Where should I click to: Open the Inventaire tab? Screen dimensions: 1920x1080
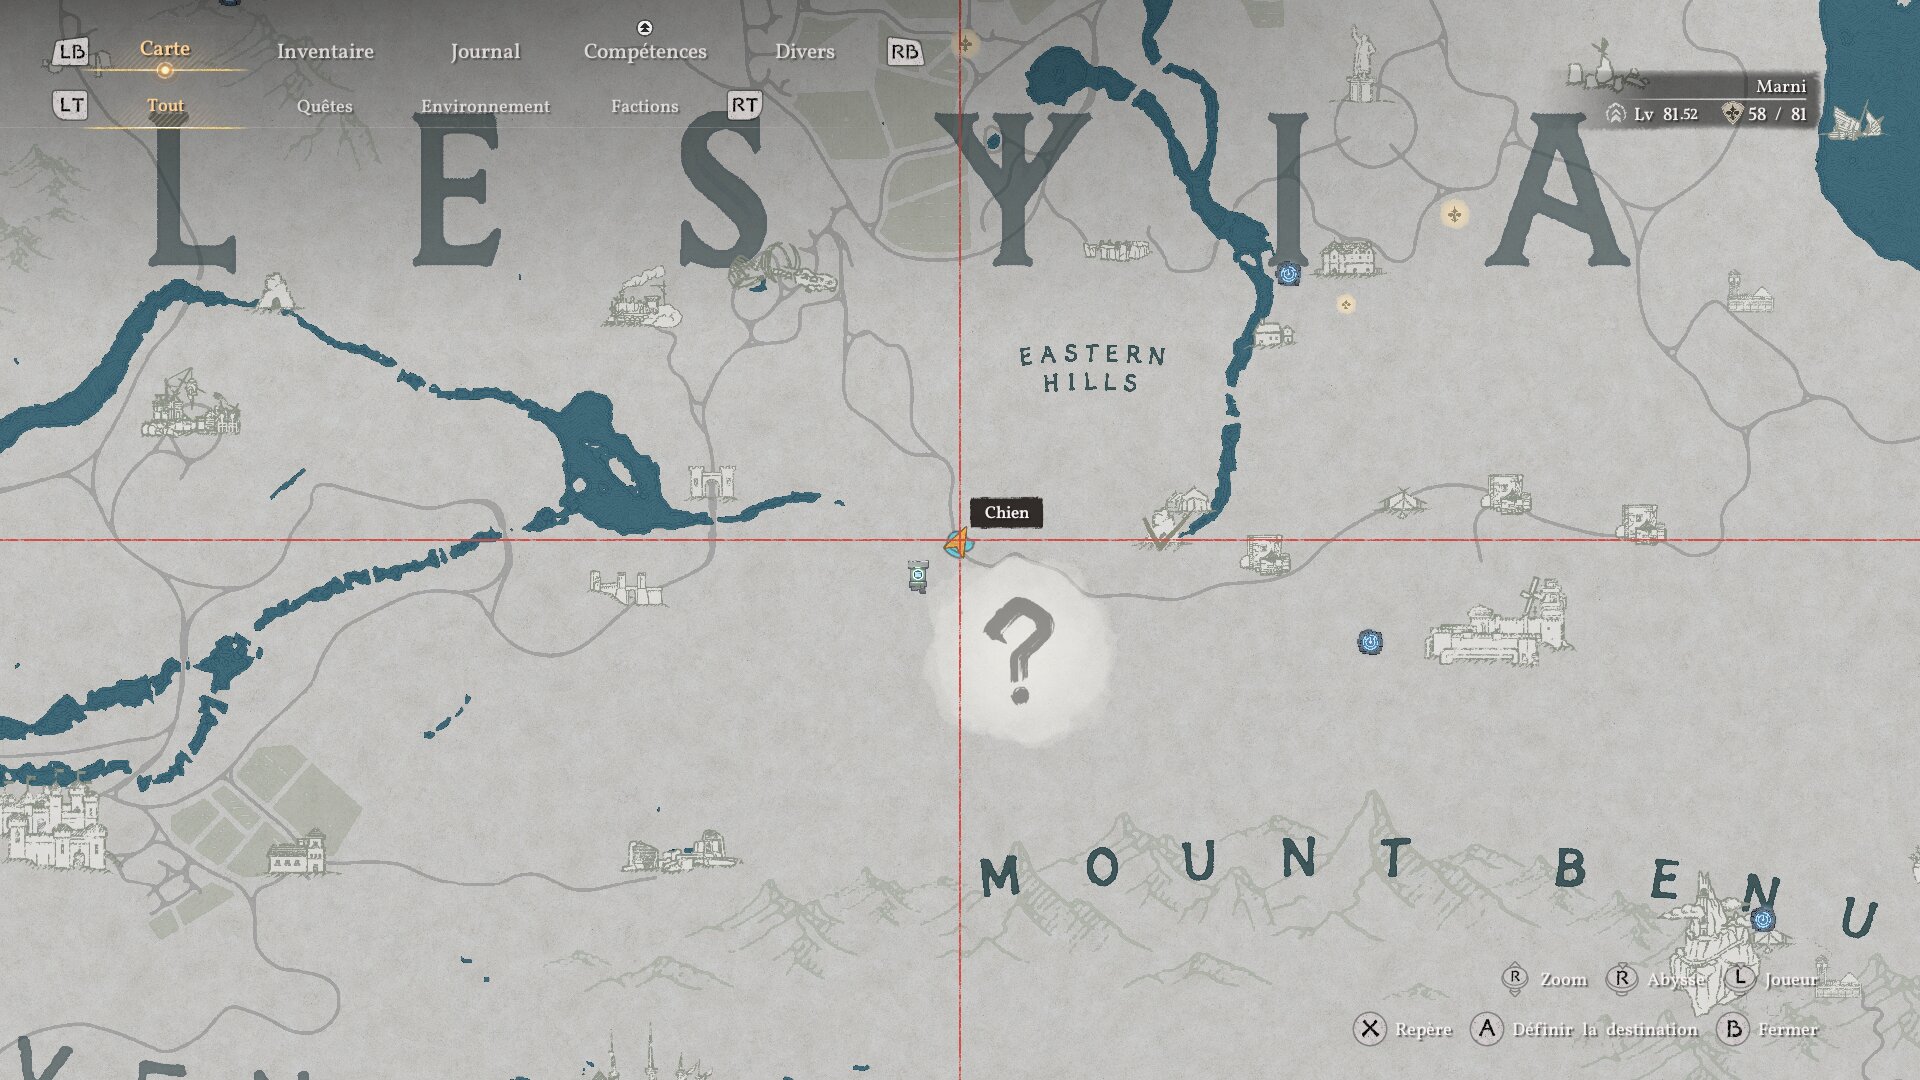pyautogui.click(x=325, y=51)
